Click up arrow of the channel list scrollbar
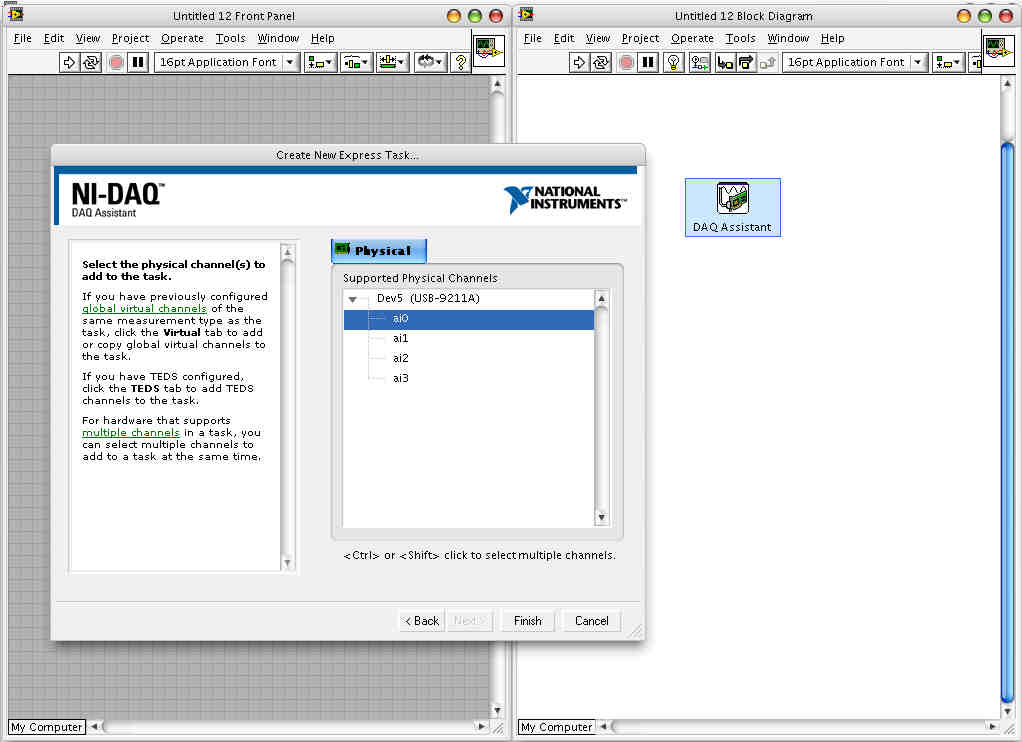Viewport: 1022px width, 742px height. (x=602, y=299)
